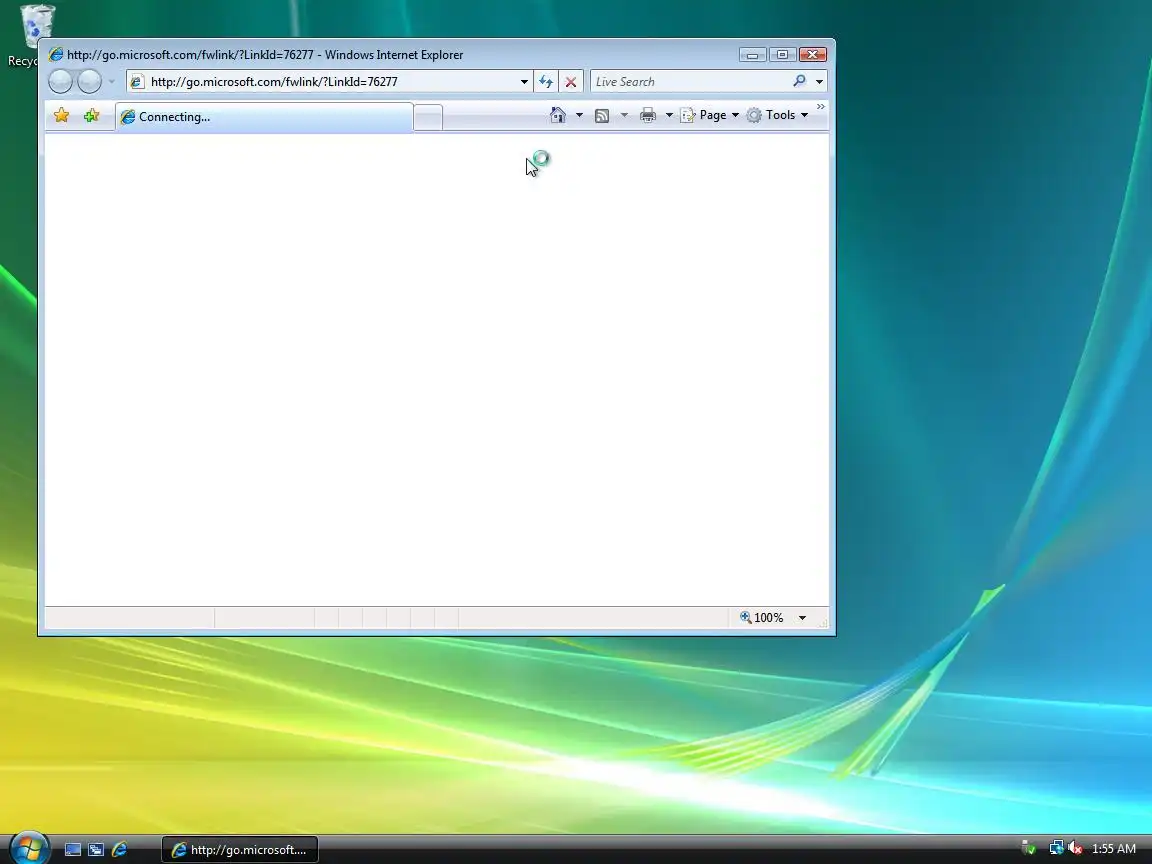This screenshot has height=864, width=1152.
Task: Click the Print icon
Action: [x=647, y=115]
